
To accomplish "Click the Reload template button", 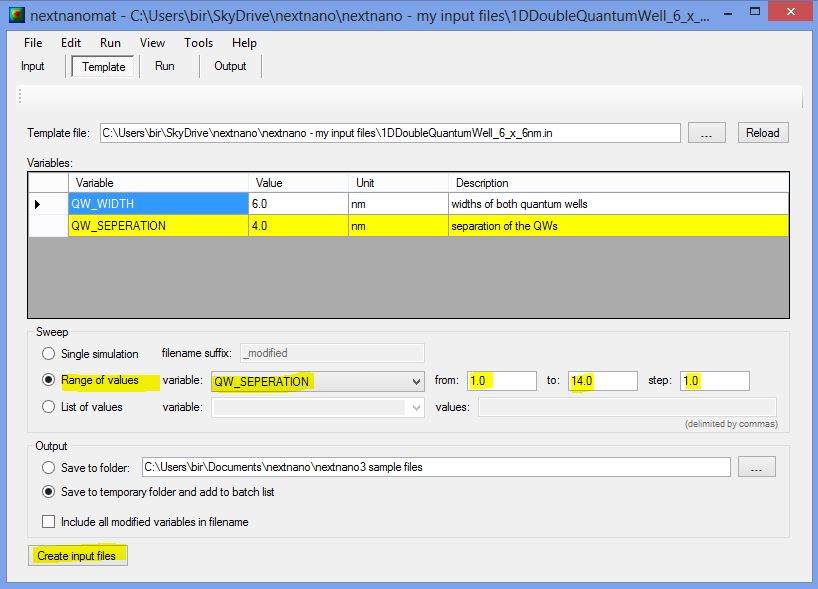I will 762,133.
